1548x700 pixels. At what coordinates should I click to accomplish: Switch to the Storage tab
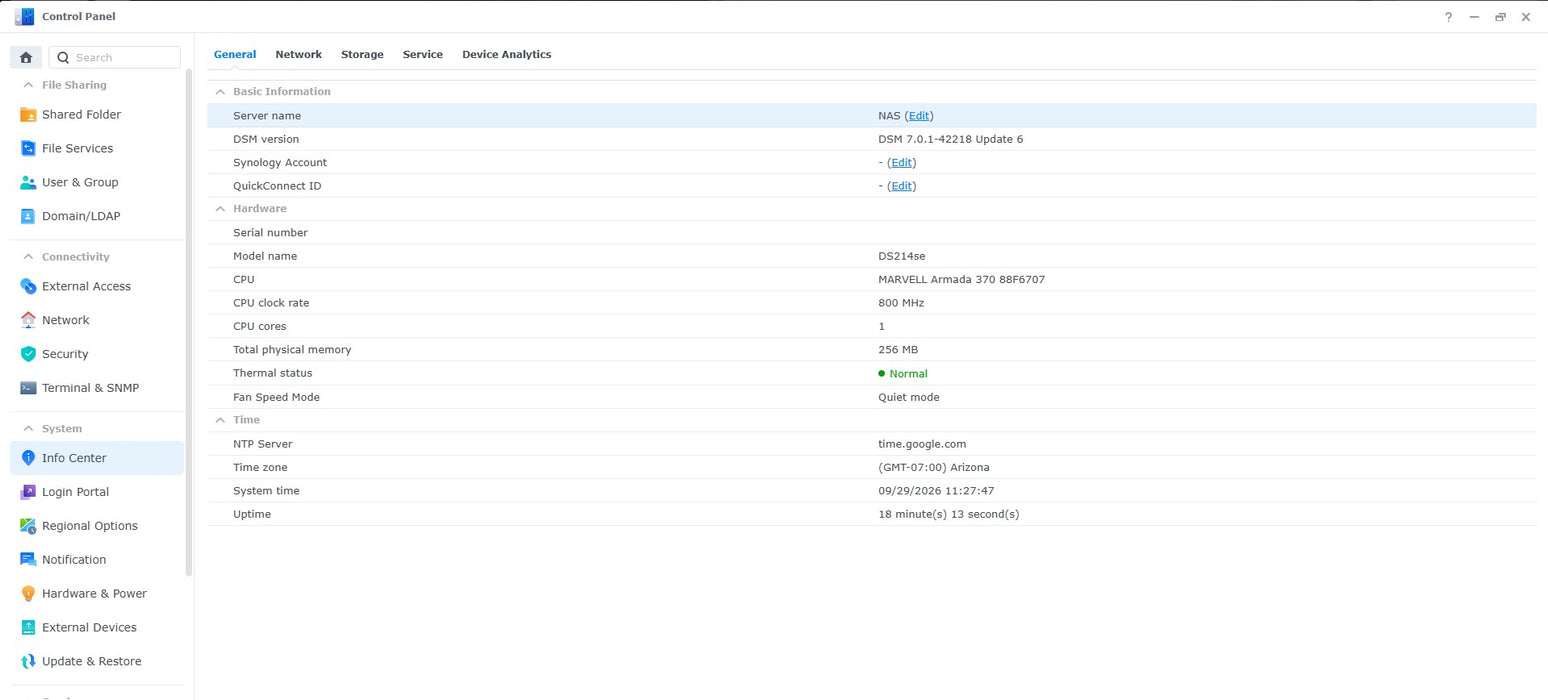pyautogui.click(x=362, y=55)
